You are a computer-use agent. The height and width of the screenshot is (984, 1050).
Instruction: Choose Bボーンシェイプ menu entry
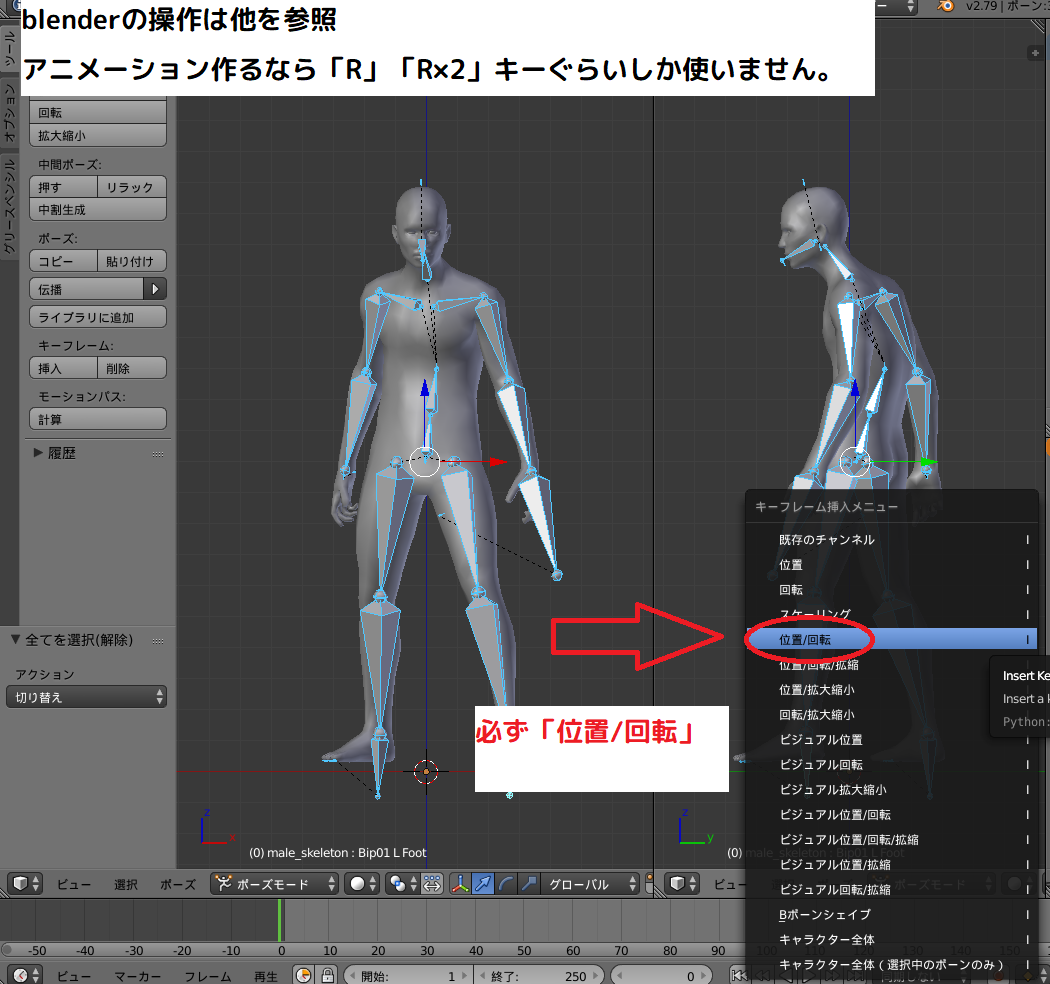(892, 914)
